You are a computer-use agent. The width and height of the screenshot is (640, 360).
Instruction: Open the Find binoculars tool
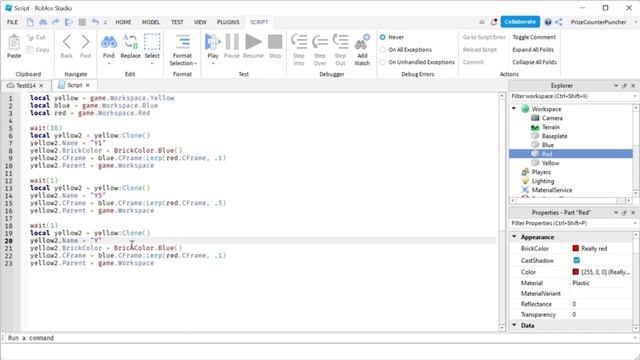(109, 42)
